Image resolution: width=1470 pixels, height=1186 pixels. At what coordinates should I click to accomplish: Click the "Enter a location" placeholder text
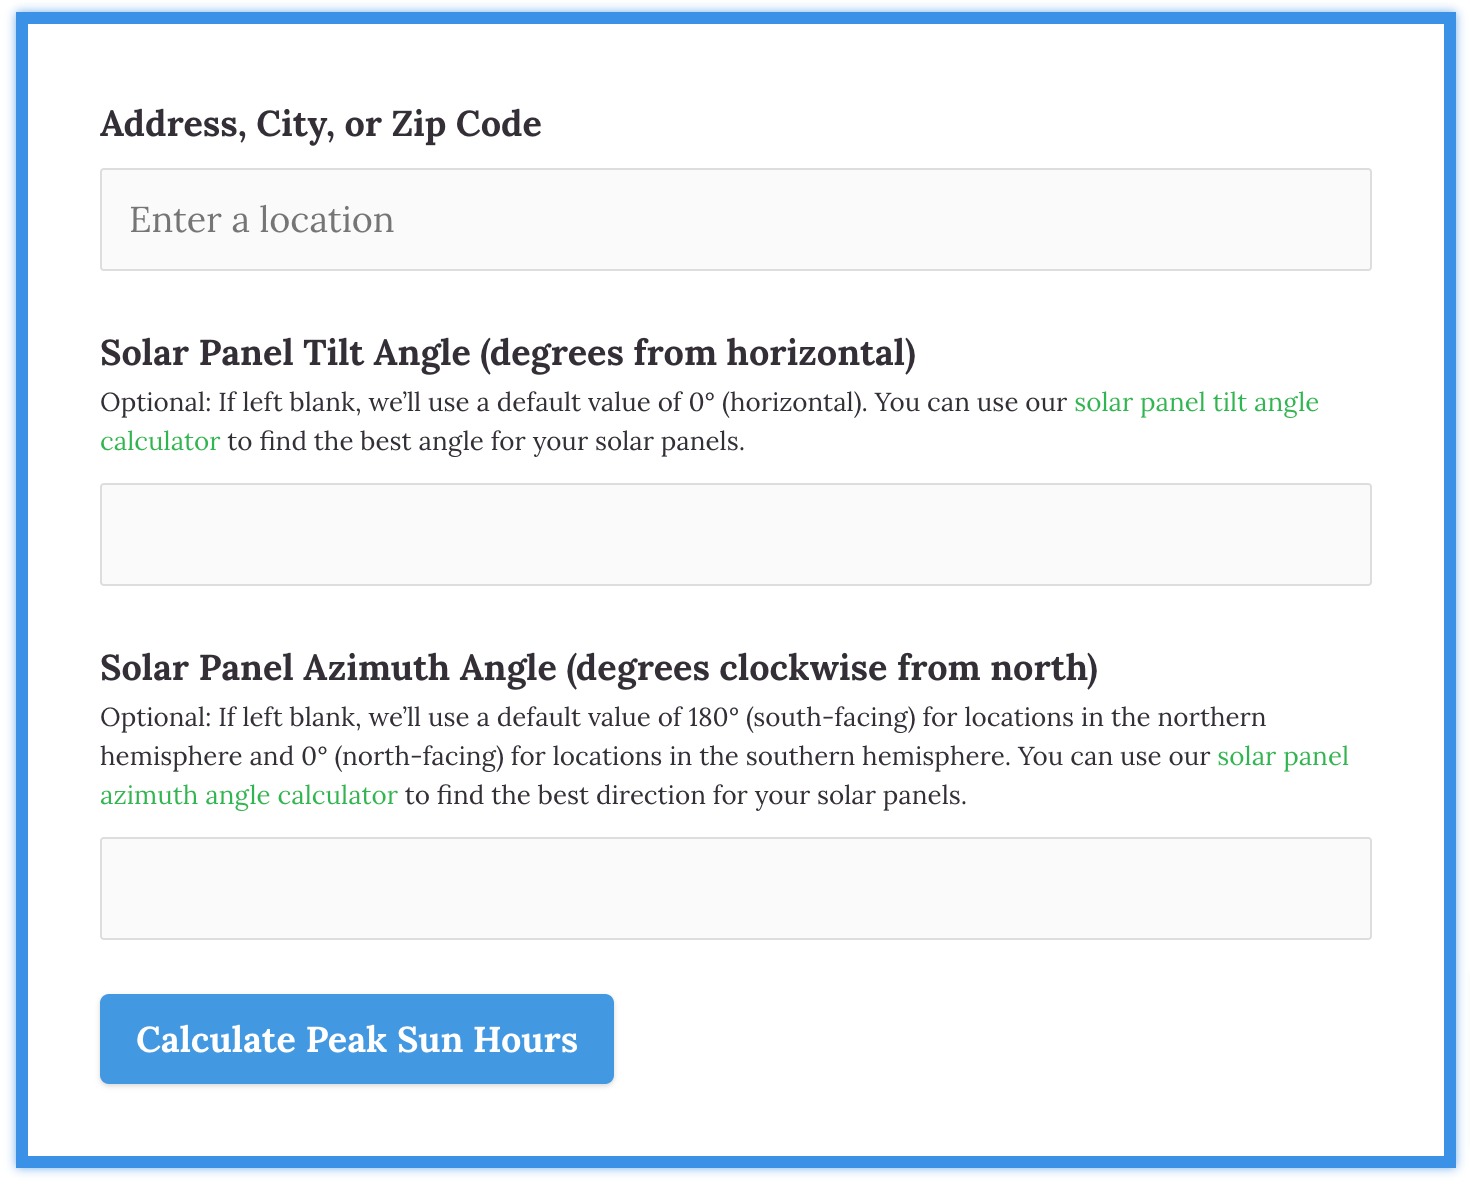262,220
